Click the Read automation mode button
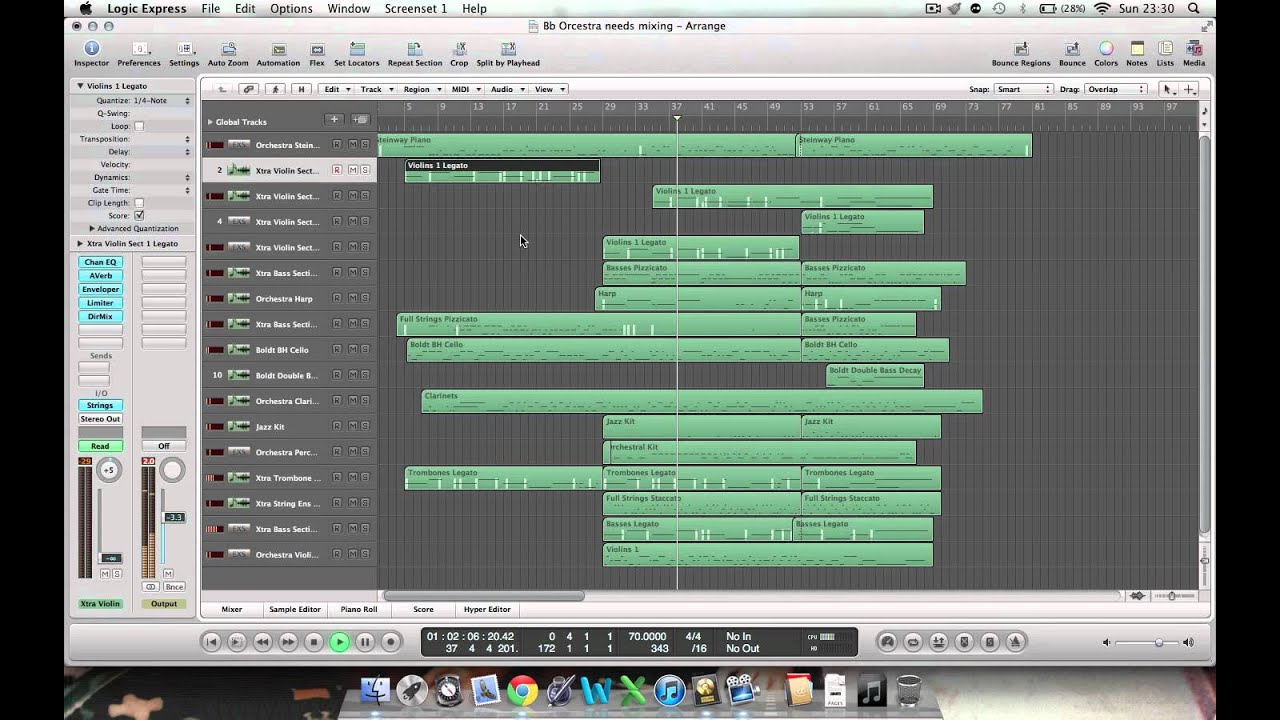Viewport: 1280px width, 720px height. coord(100,446)
